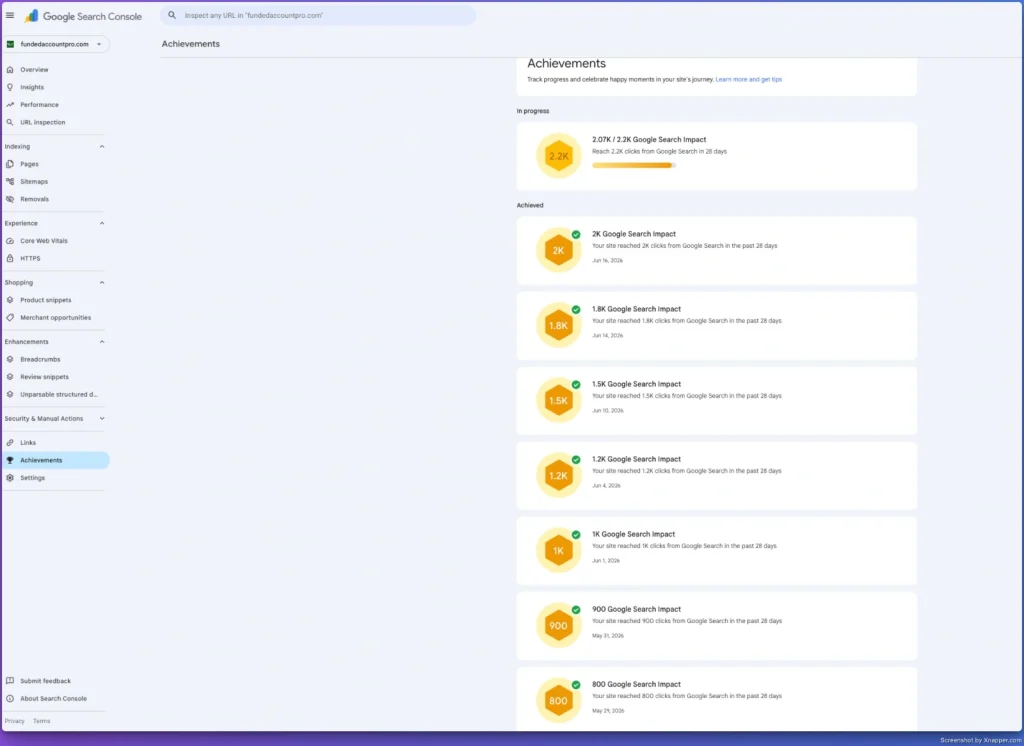Screen dimensions: 1024x746
Task: Click the search magnifier icon in URL bar
Action: pos(172,15)
